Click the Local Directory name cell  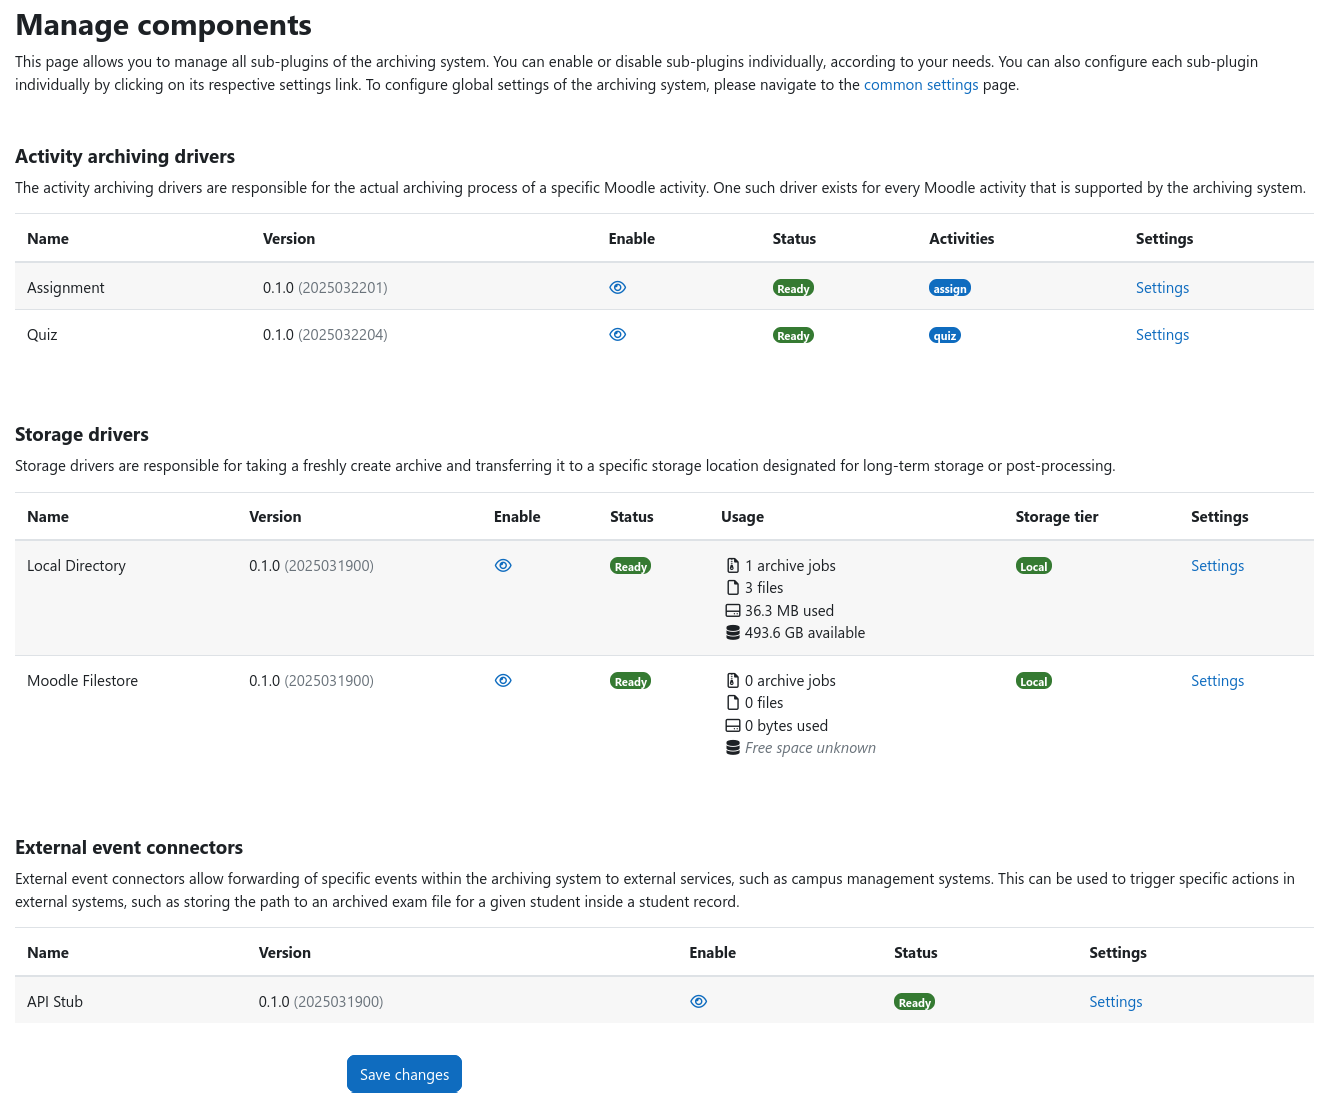76,566
